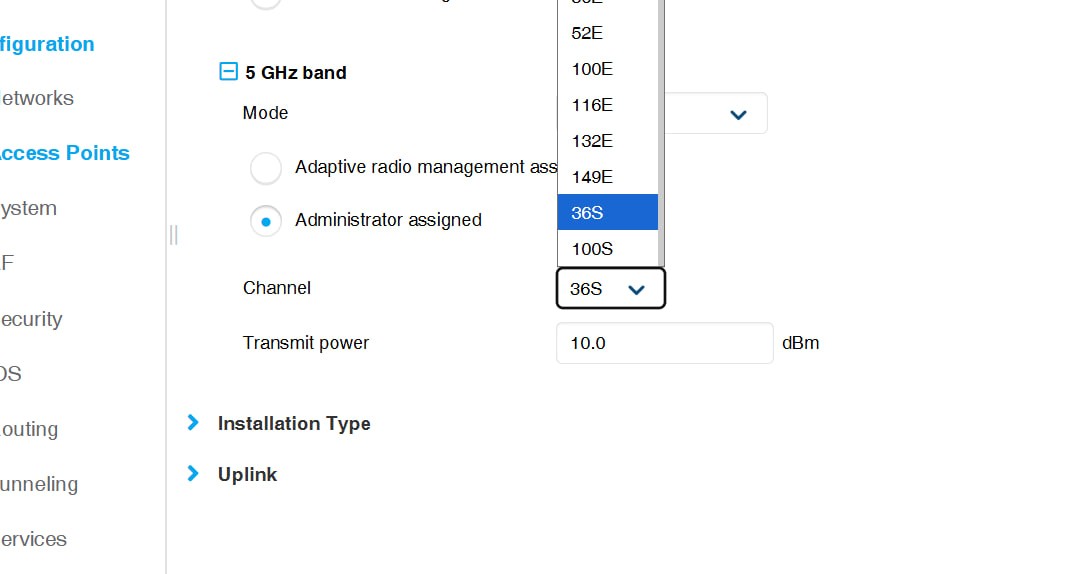
Task: Open Access Points in sidebar
Action: point(64,153)
